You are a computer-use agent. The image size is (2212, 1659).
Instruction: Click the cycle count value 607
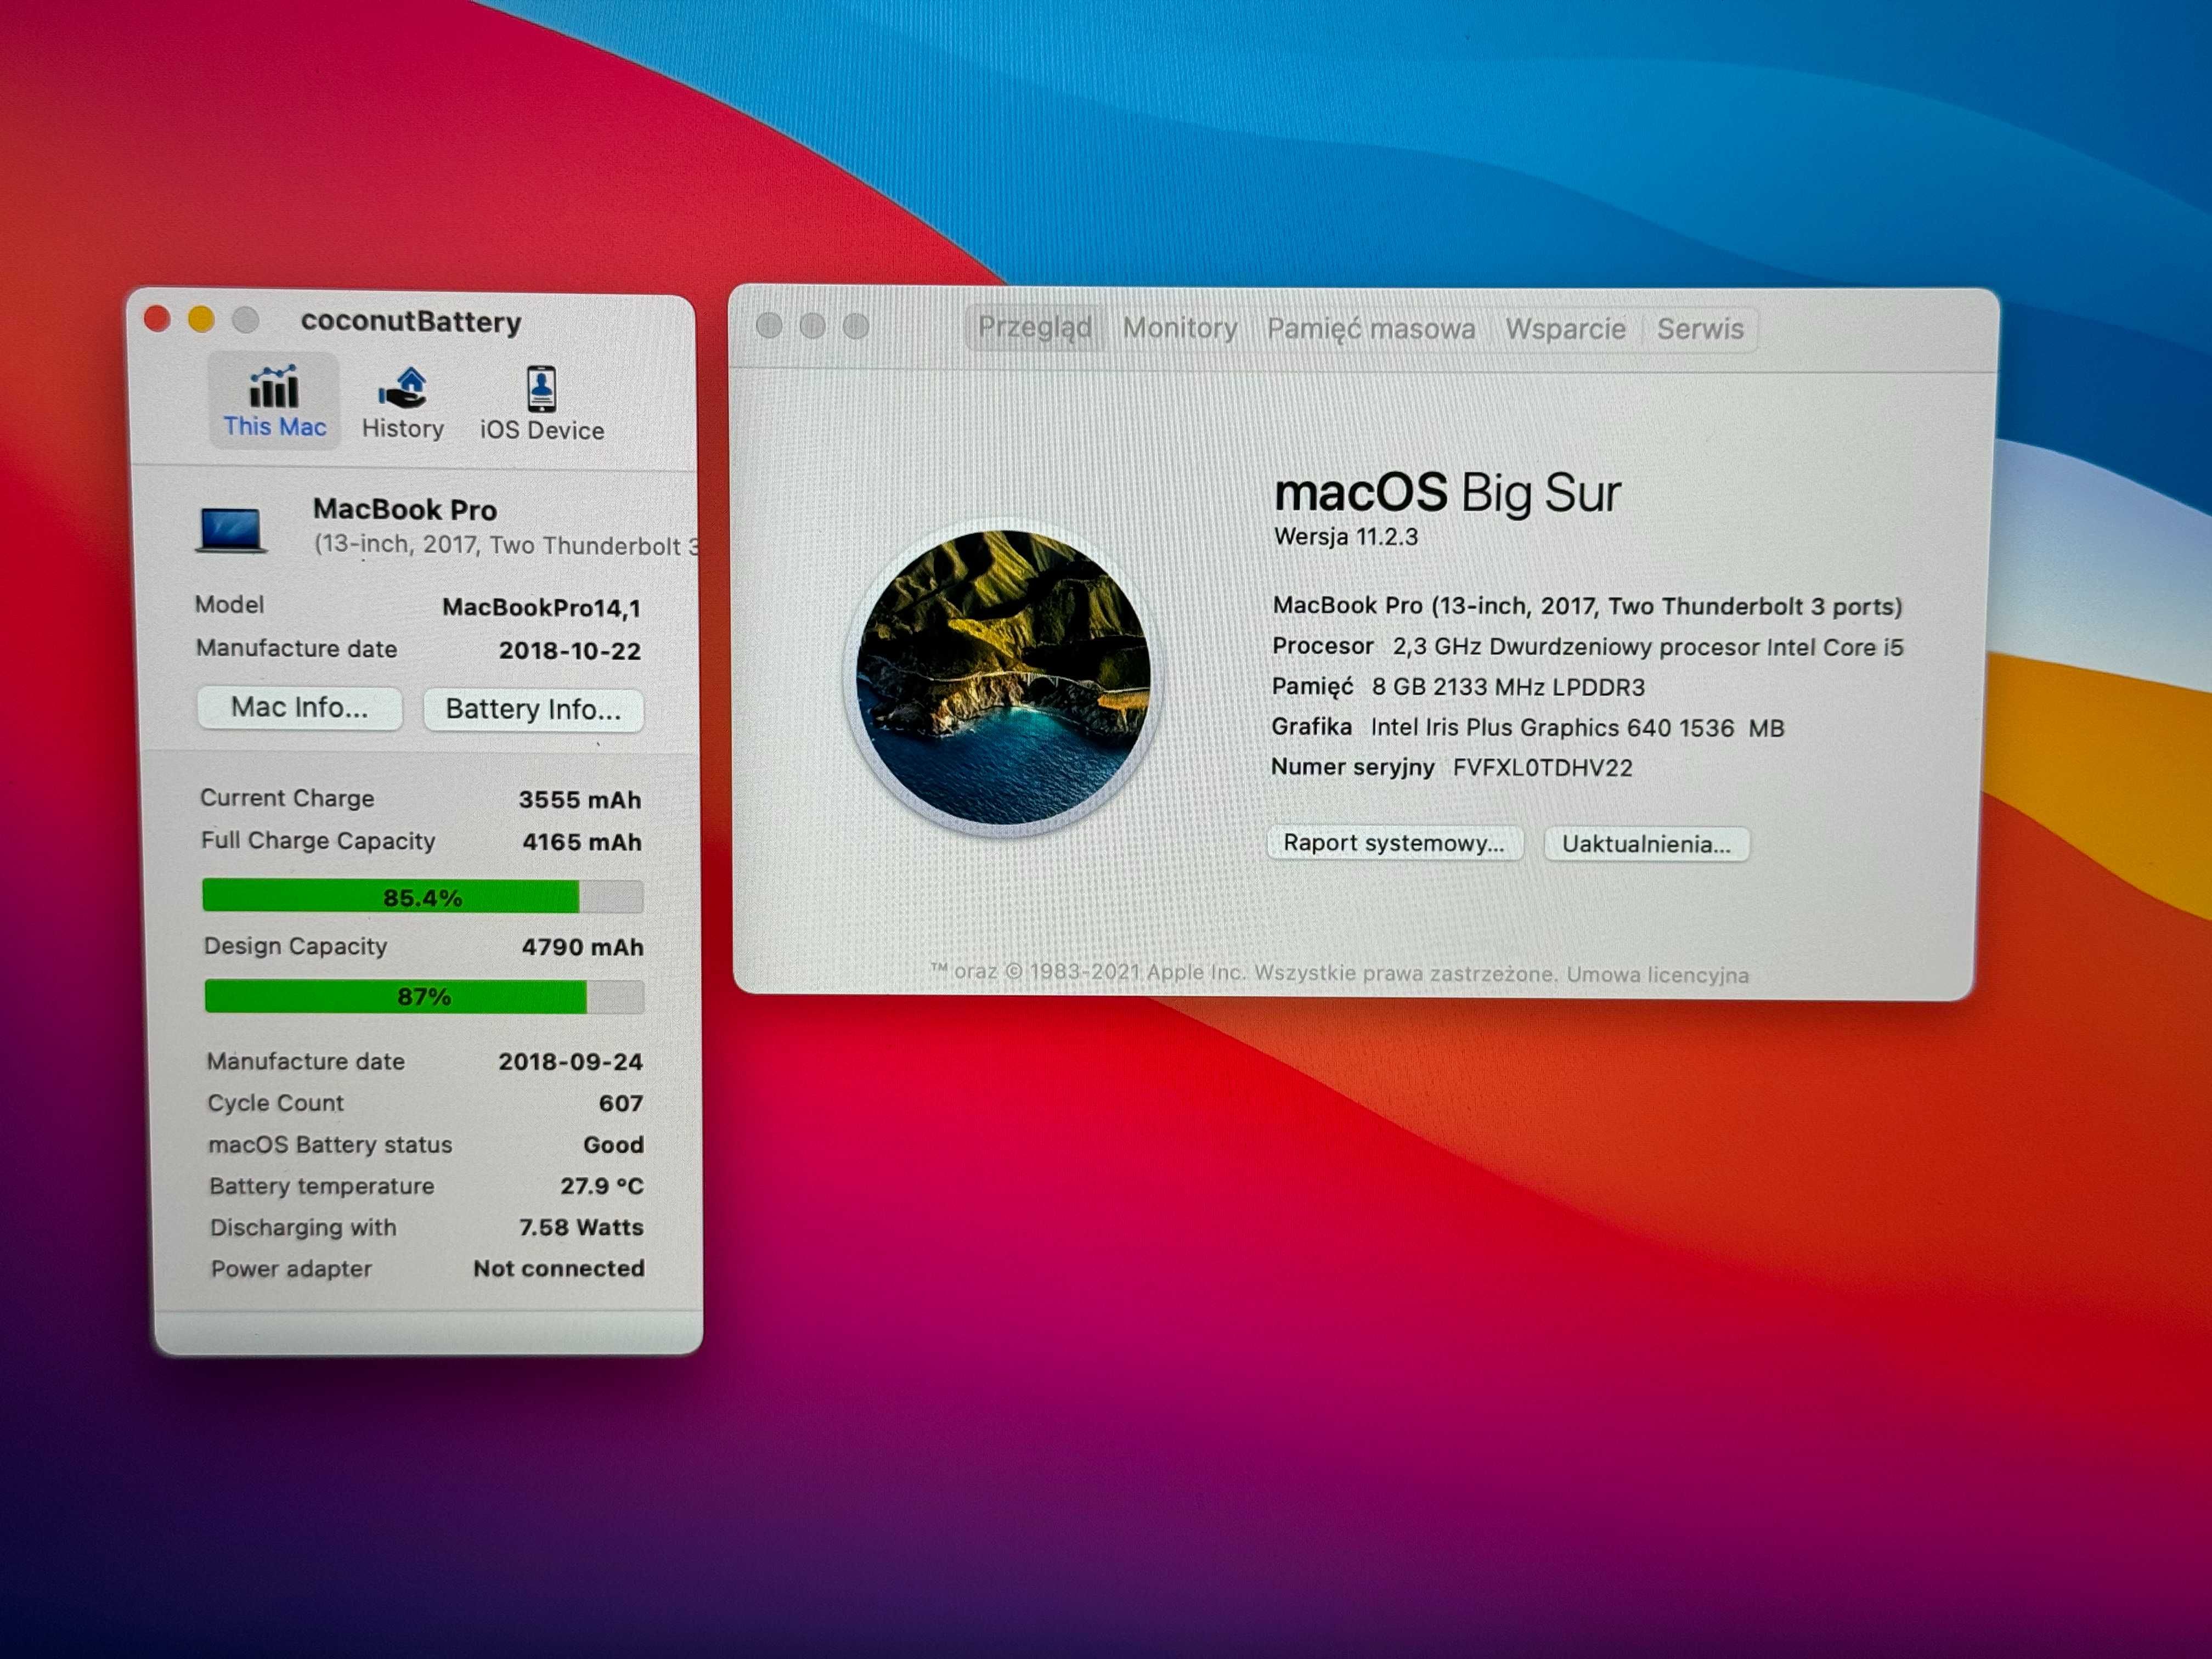pos(620,1103)
